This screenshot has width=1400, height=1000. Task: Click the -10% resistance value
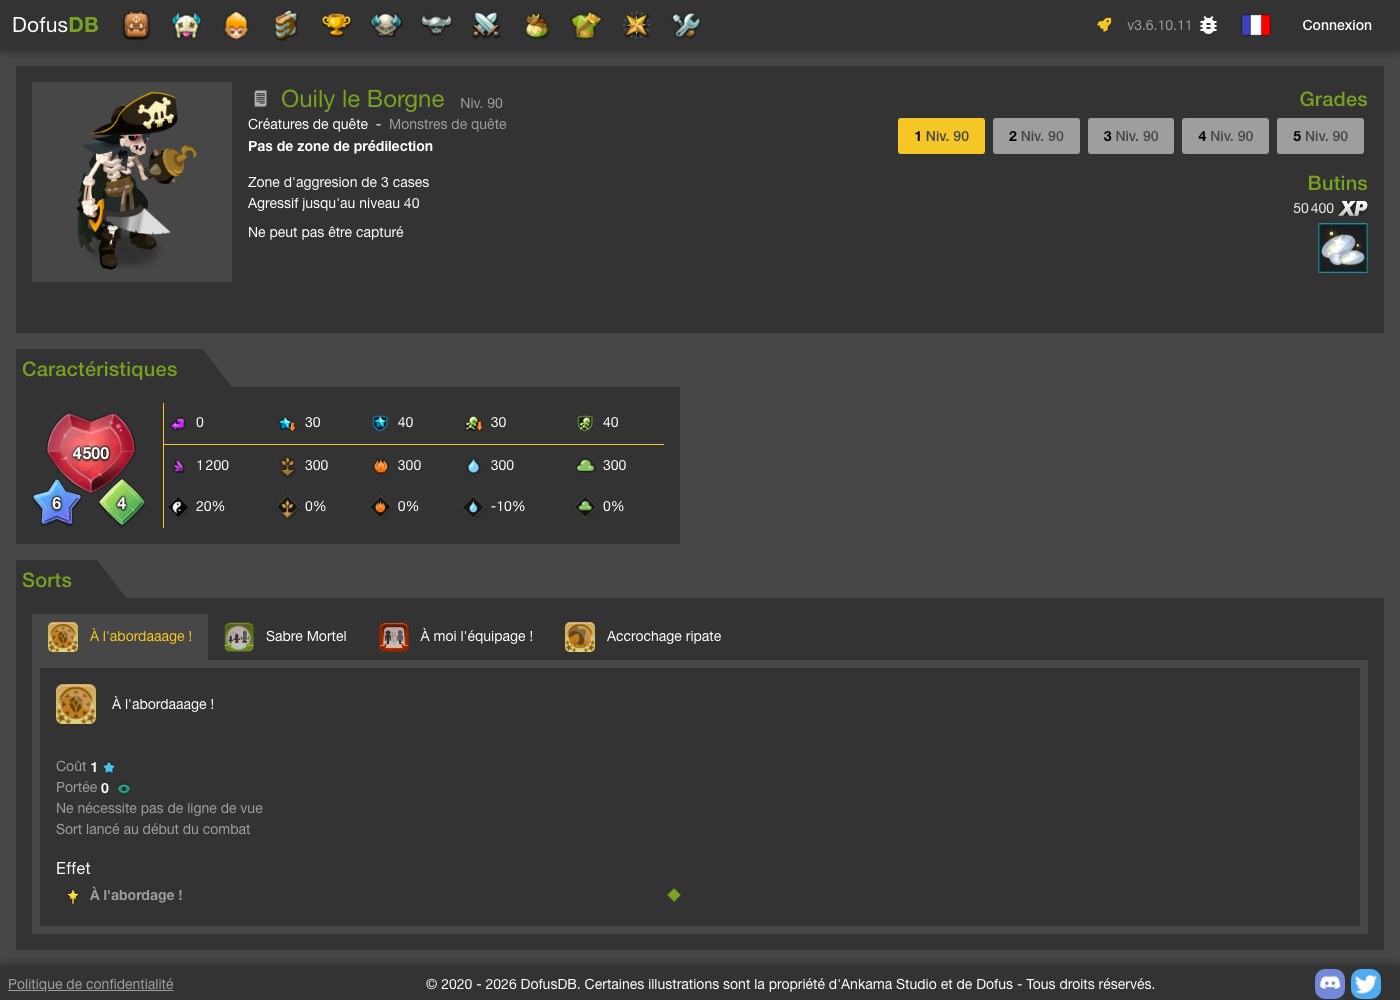[508, 506]
